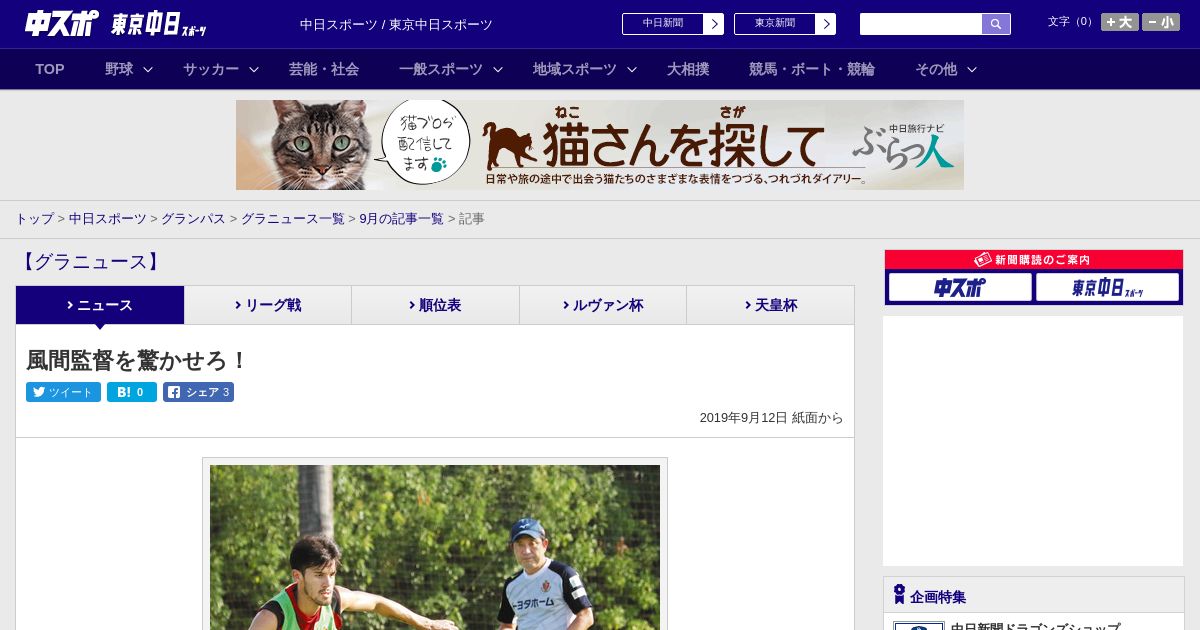Switch to the リーグ戦 tab
Viewport: 1200px width, 630px height.
pyautogui.click(x=268, y=305)
